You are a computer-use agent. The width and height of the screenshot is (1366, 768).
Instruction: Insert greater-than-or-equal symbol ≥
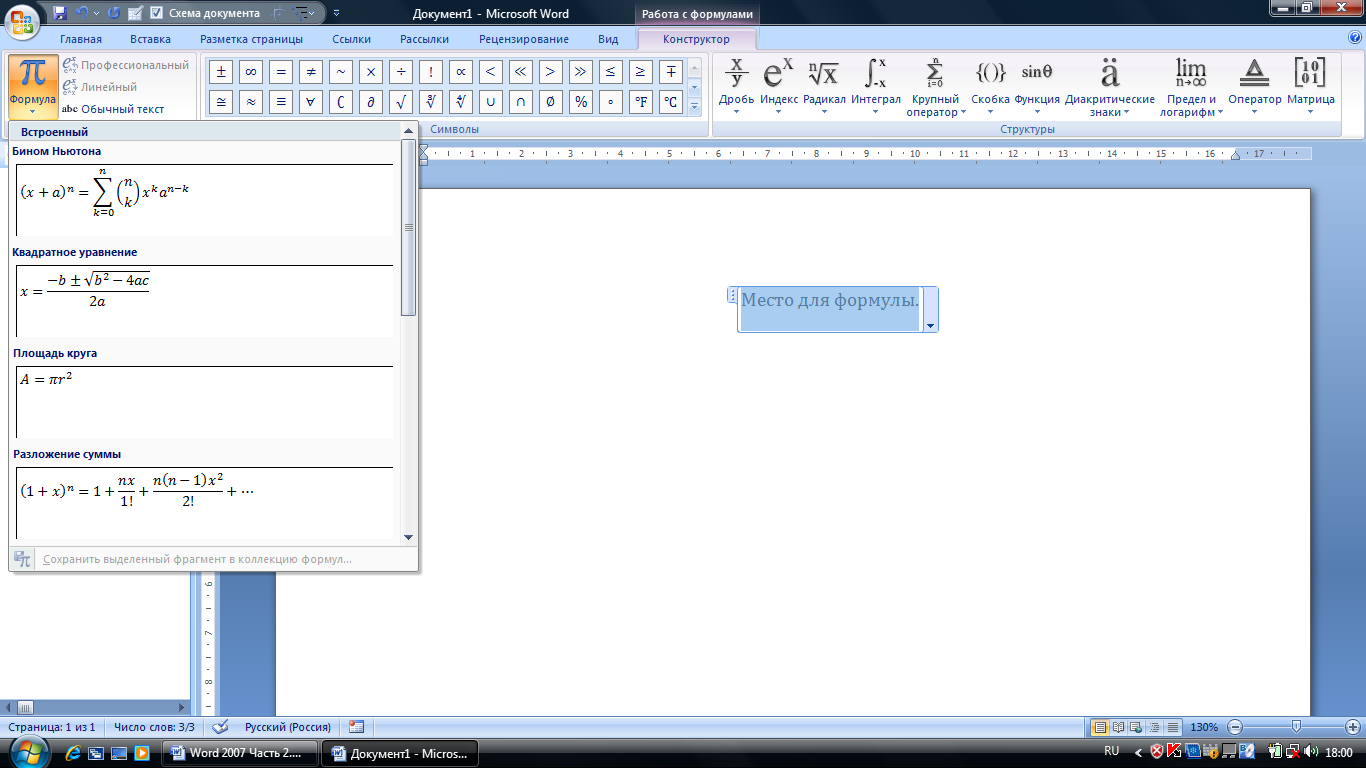[641, 71]
